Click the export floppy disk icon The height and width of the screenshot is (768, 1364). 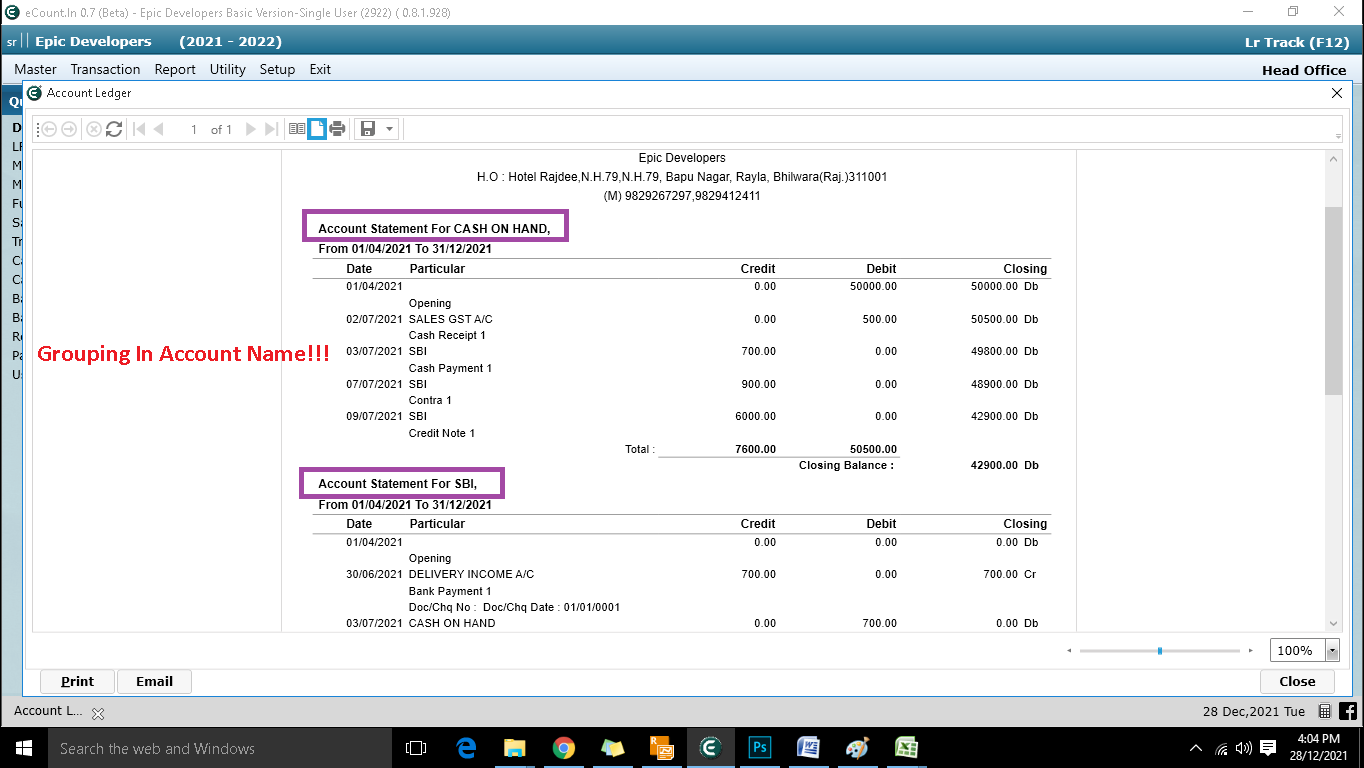click(x=368, y=129)
